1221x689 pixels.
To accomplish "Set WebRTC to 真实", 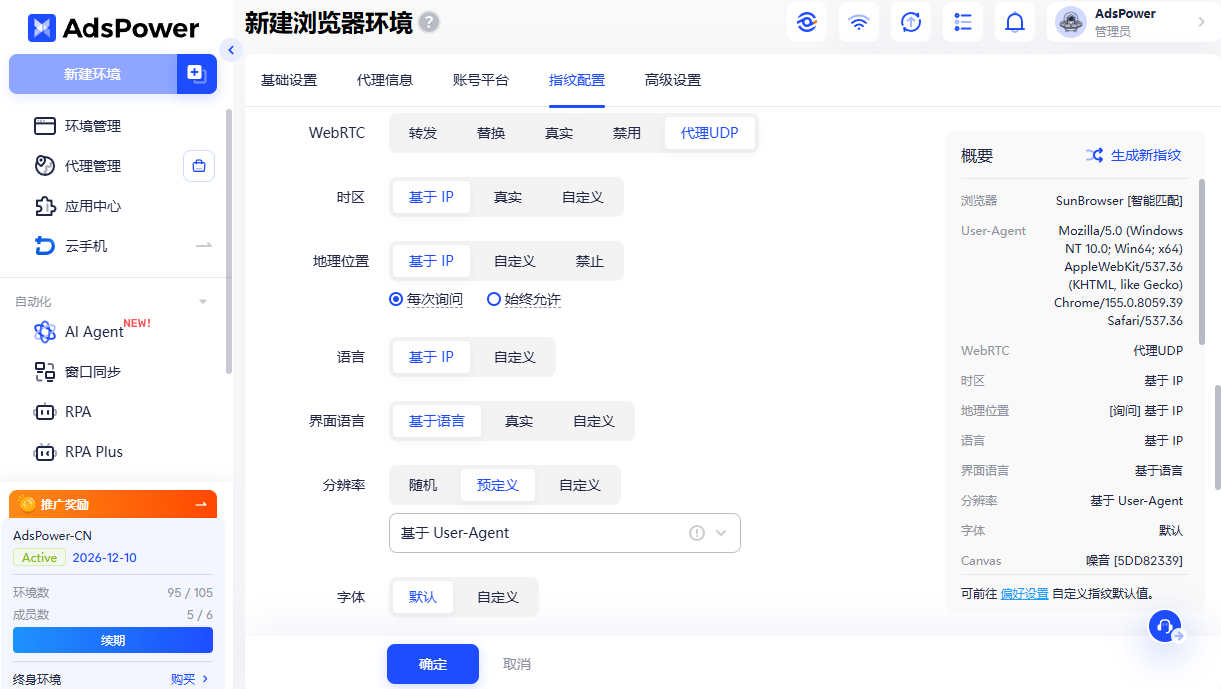I will tap(559, 133).
